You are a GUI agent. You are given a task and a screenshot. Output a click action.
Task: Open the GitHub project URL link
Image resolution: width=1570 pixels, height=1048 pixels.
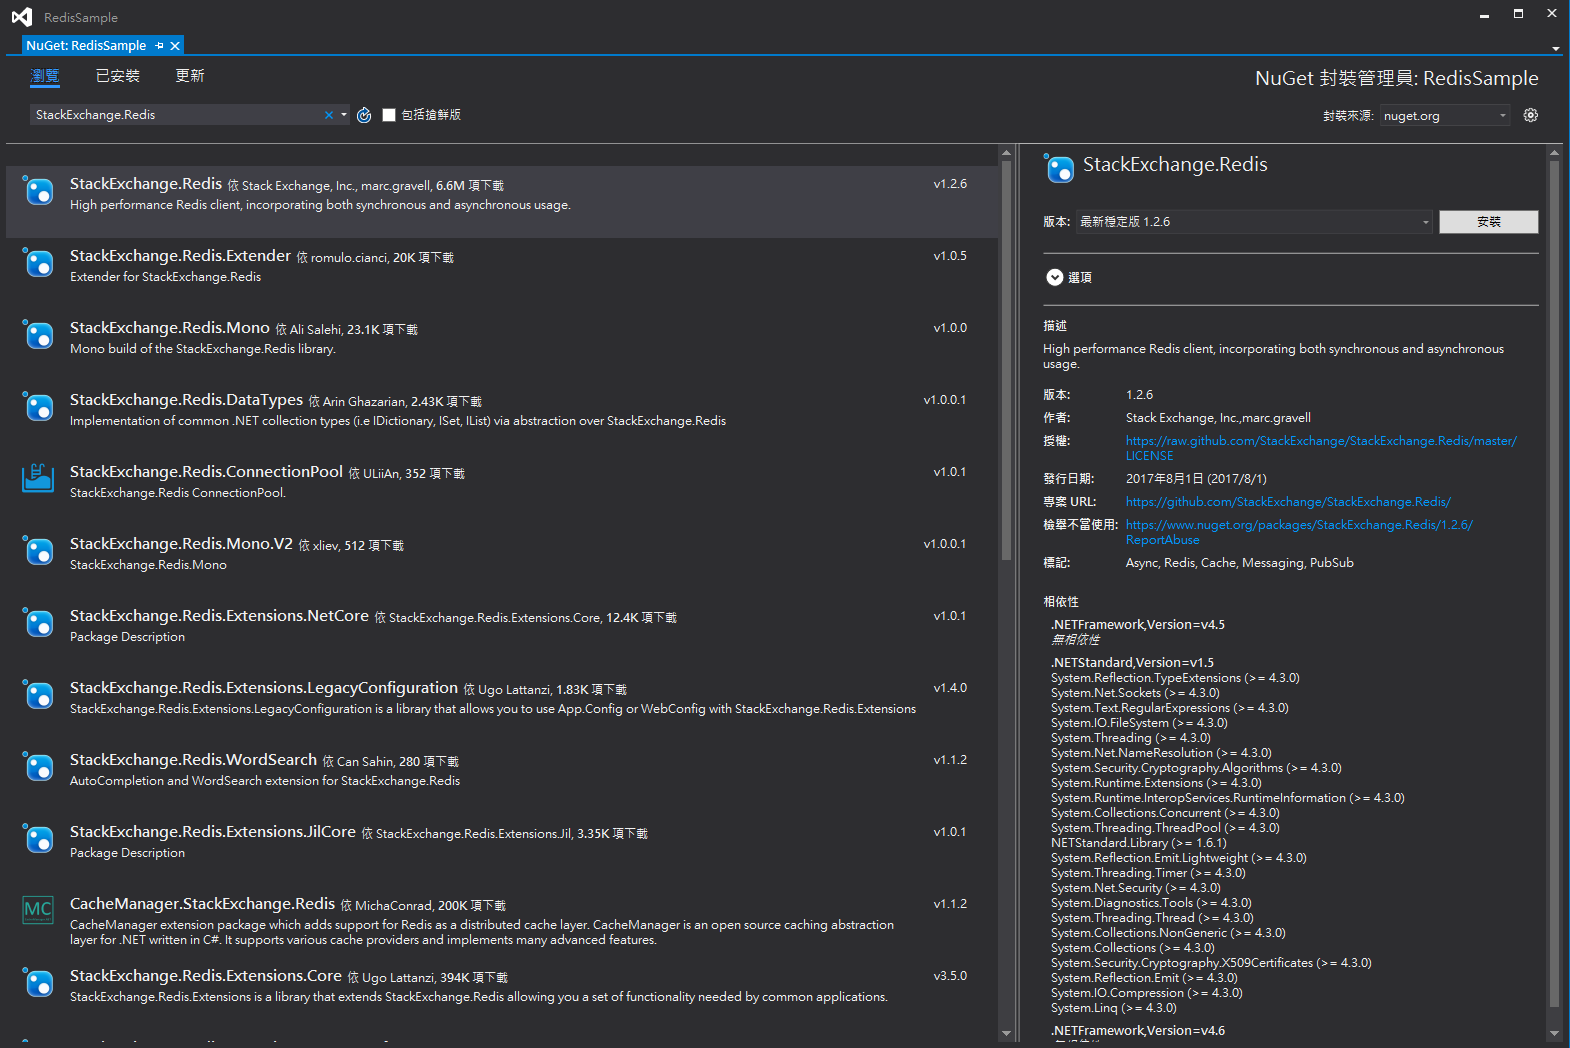pyautogui.click(x=1288, y=502)
